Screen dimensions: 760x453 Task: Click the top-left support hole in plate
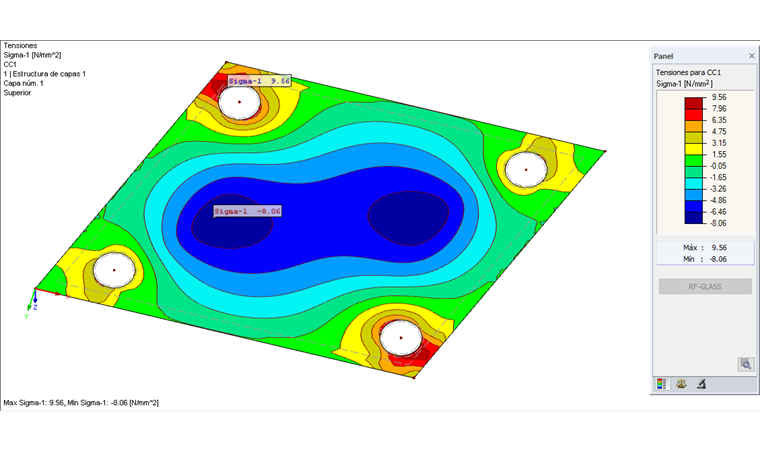tap(239, 102)
